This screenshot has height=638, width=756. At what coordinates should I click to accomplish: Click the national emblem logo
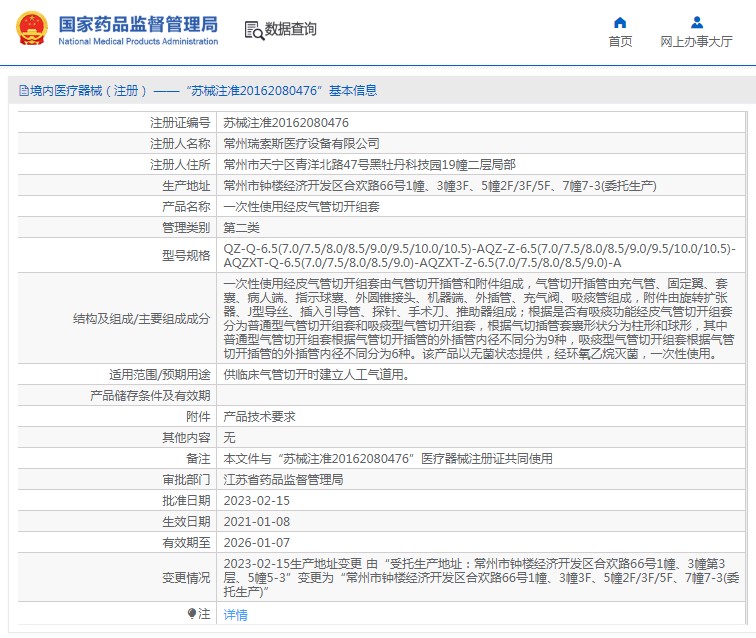point(29,29)
